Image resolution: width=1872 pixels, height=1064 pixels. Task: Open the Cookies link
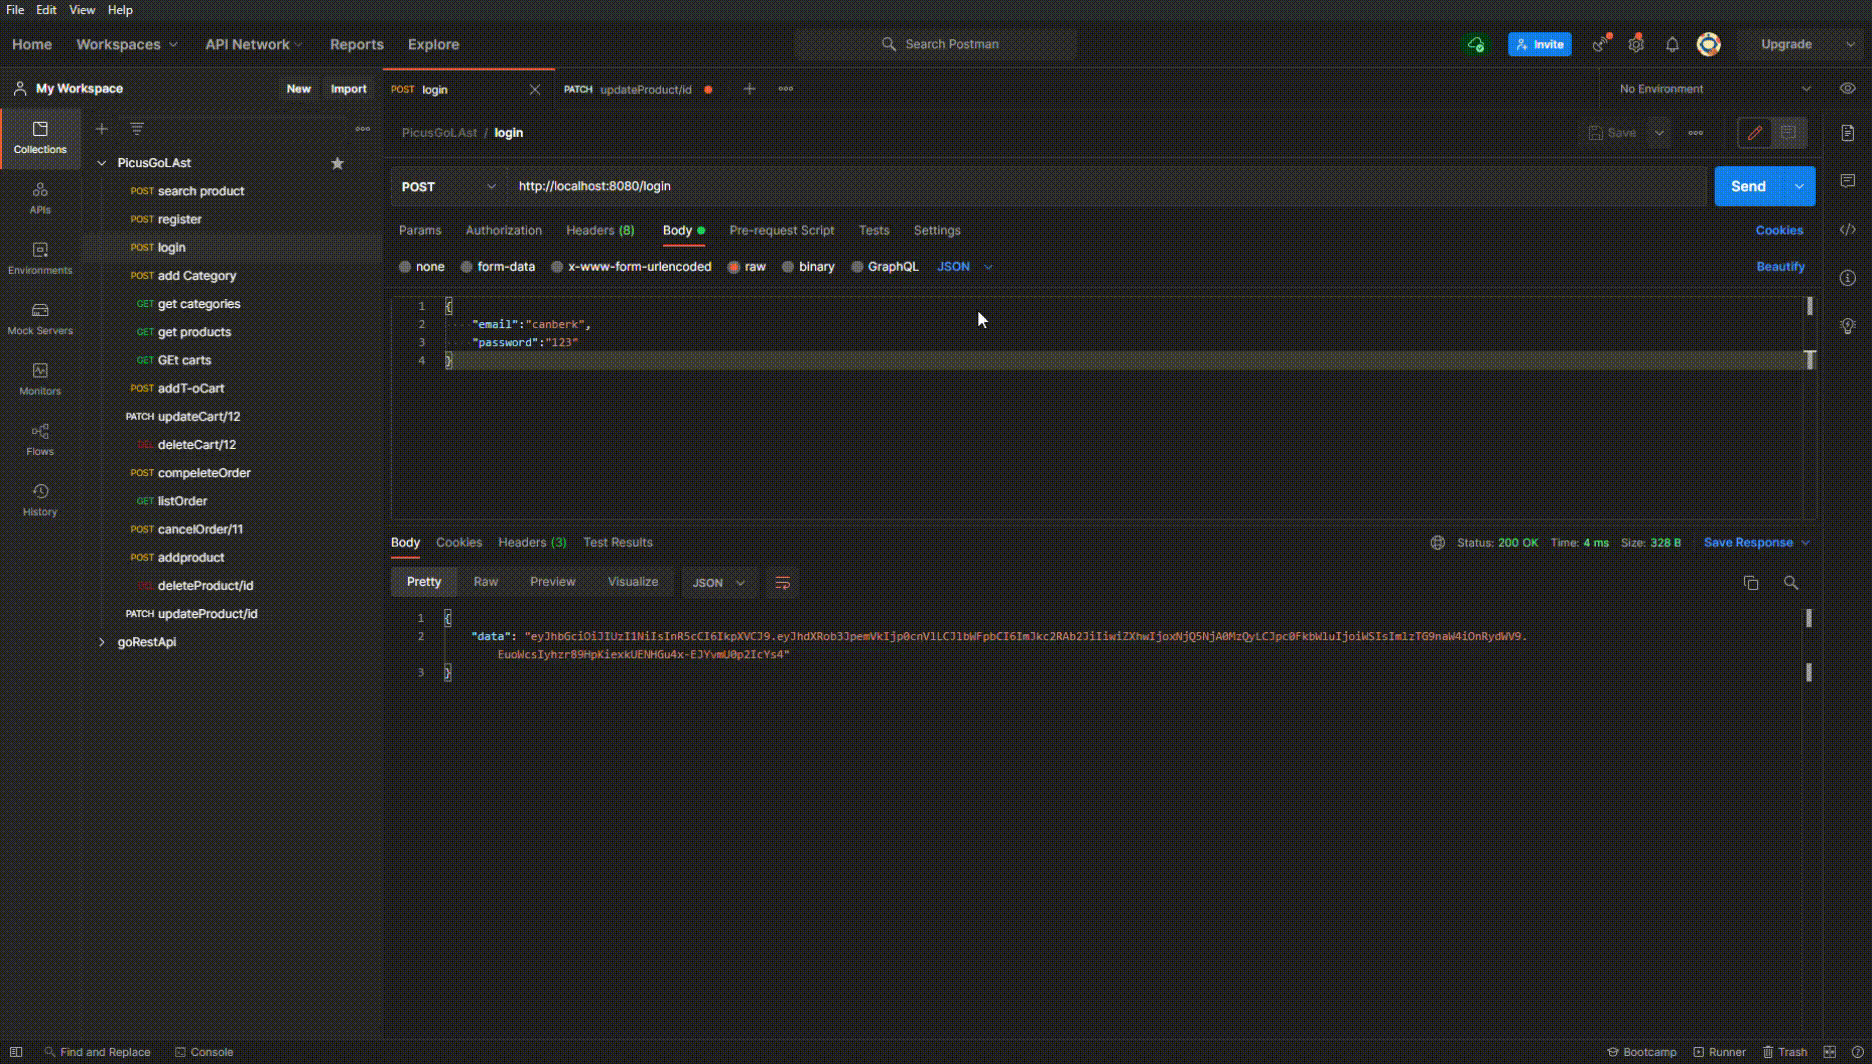(x=1780, y=230)
